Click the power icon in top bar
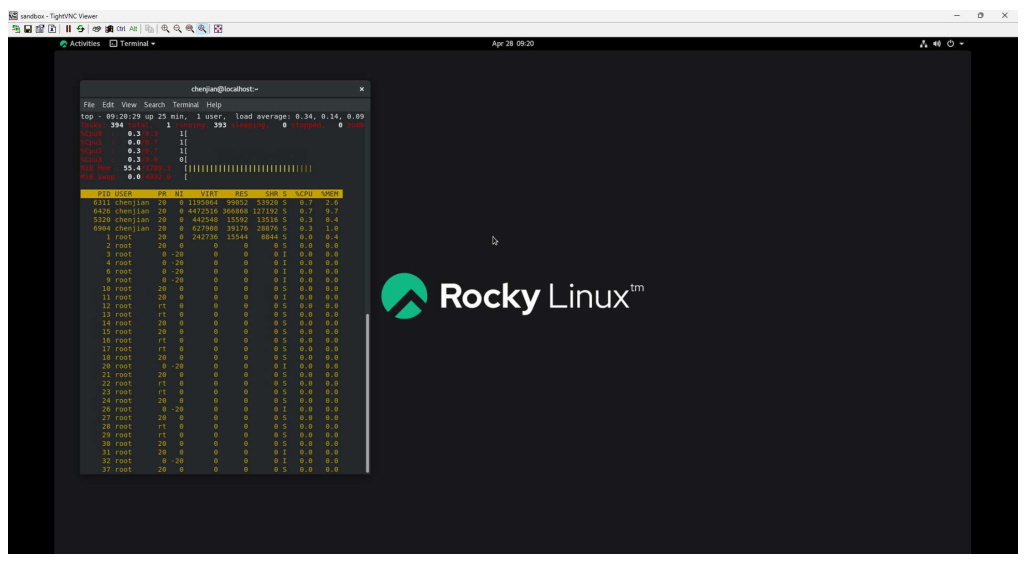 tap(950, 43)
